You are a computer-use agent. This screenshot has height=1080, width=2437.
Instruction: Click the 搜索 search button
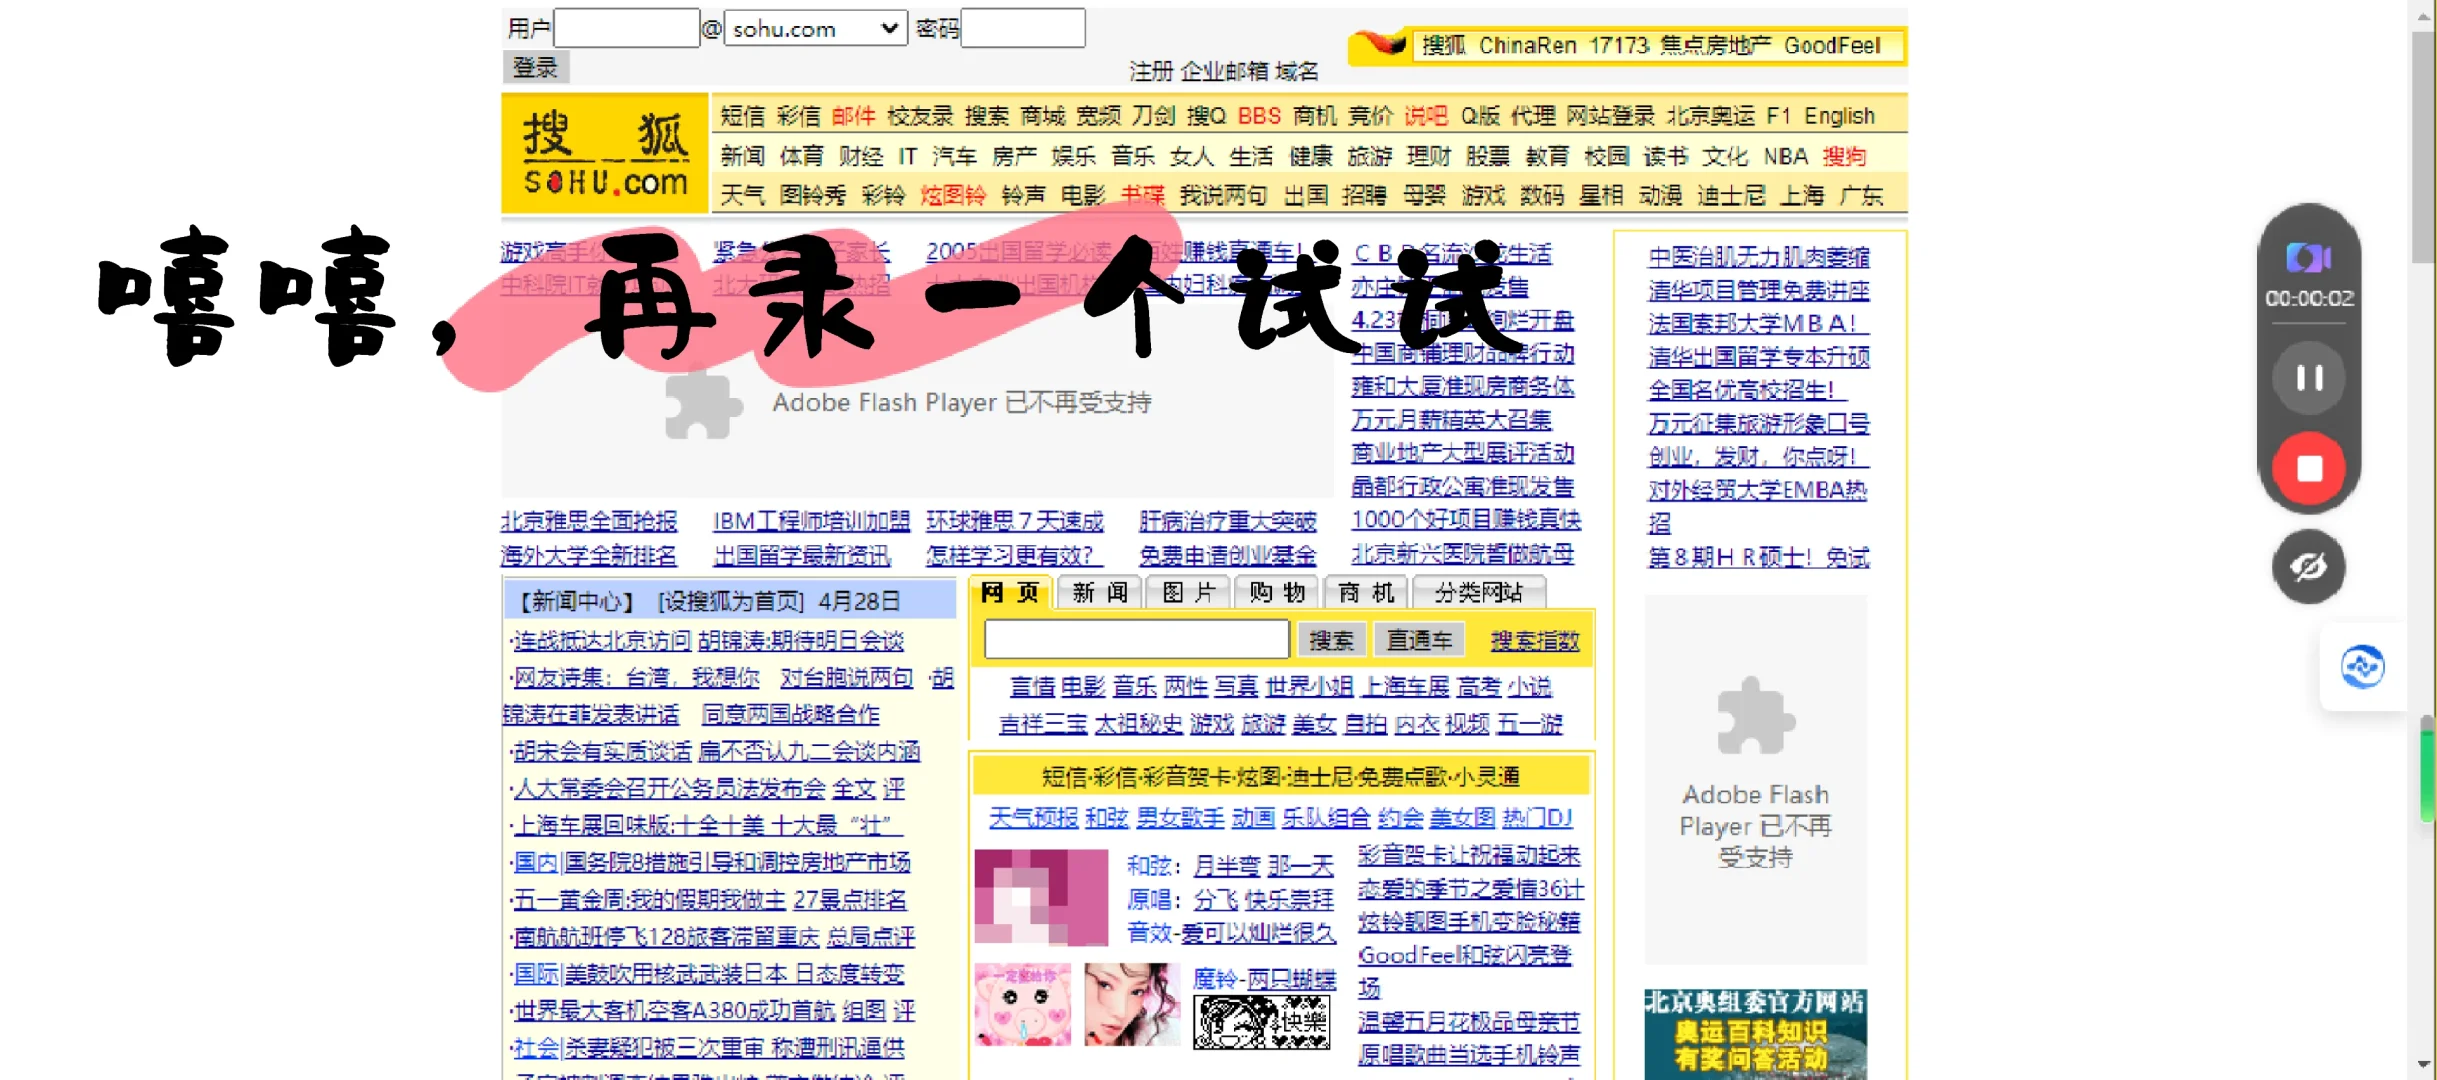click(1332, 639)
